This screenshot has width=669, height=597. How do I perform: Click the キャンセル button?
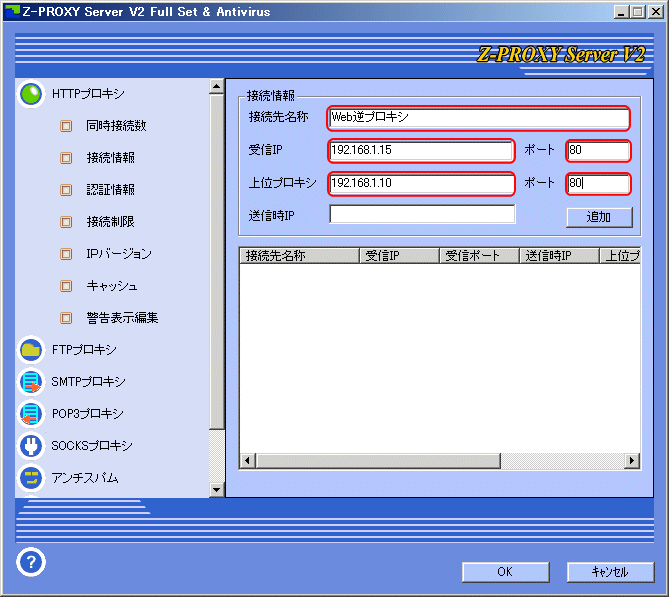pos(610,572)
